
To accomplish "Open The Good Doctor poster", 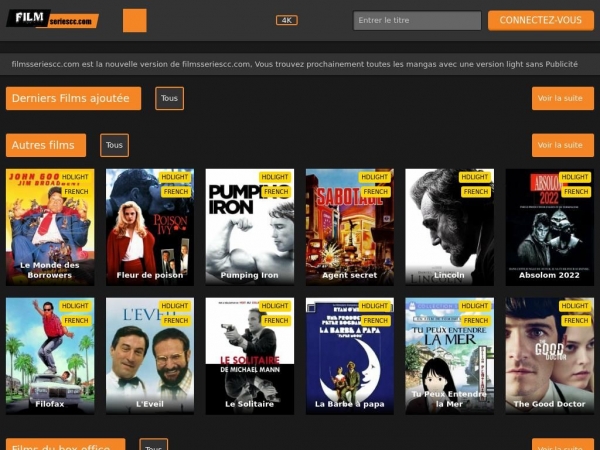I will 550,356.
